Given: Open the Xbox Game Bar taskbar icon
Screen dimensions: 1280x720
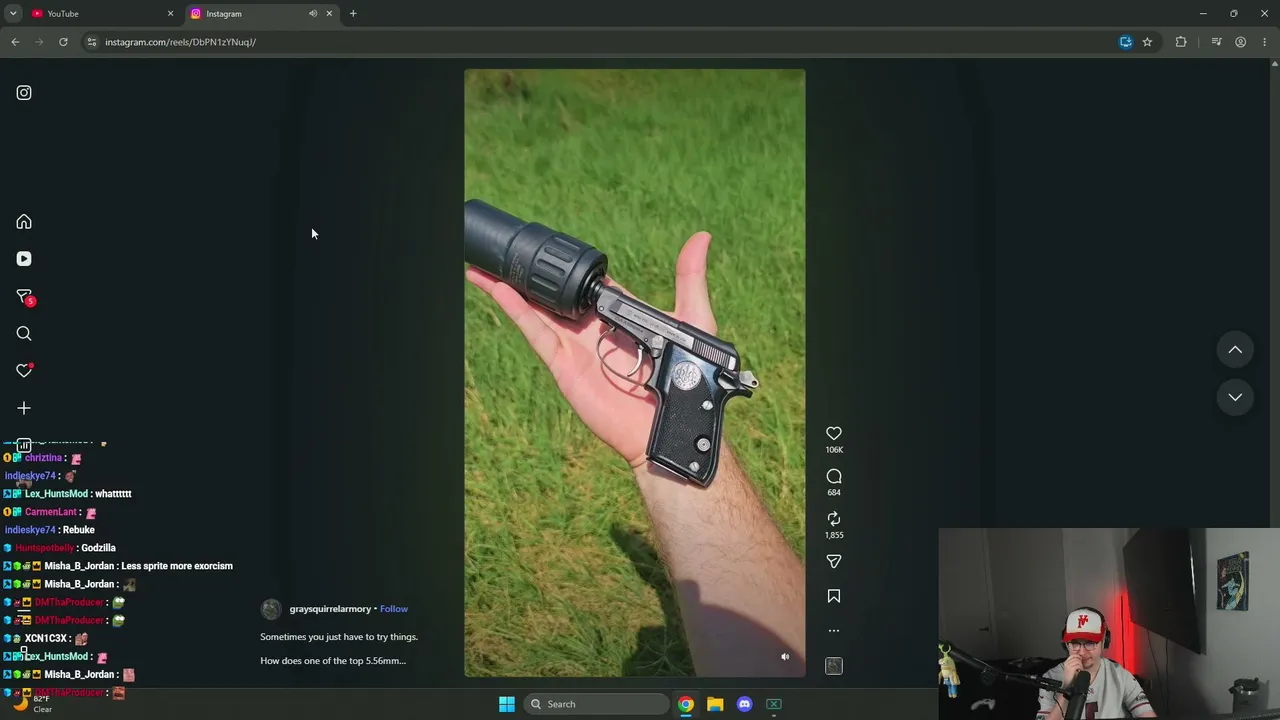Looking at the screenshot, I should 774,704.
